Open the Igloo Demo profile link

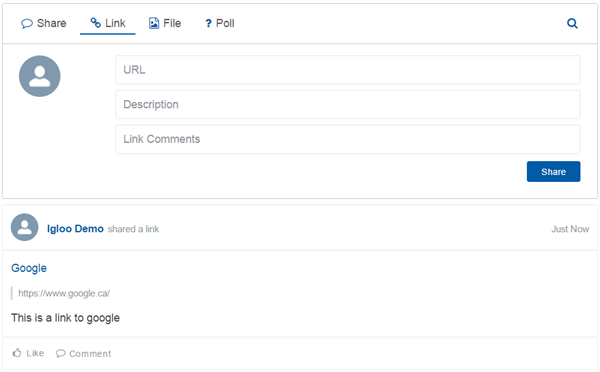(x=75, y=229)
